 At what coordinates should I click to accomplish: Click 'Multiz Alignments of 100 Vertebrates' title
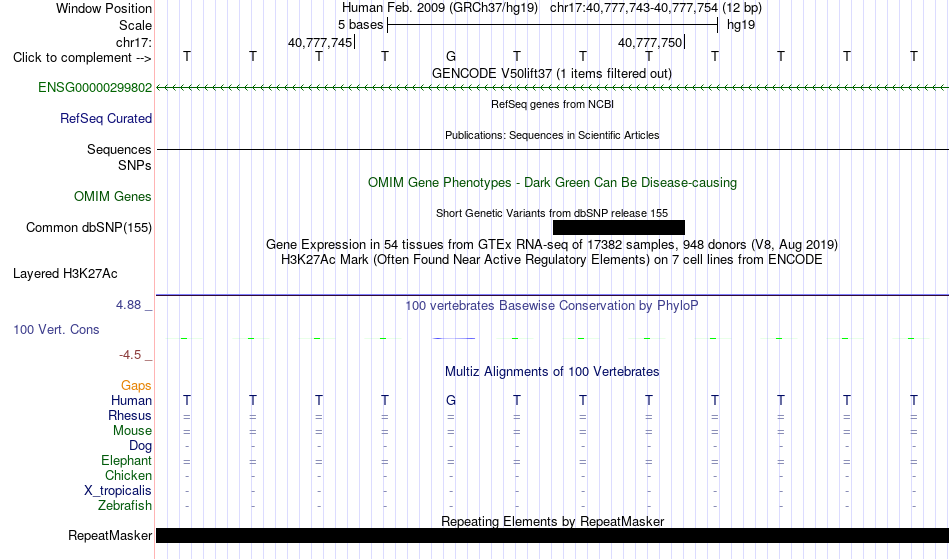pyautogui.click(x=552, y=371)
